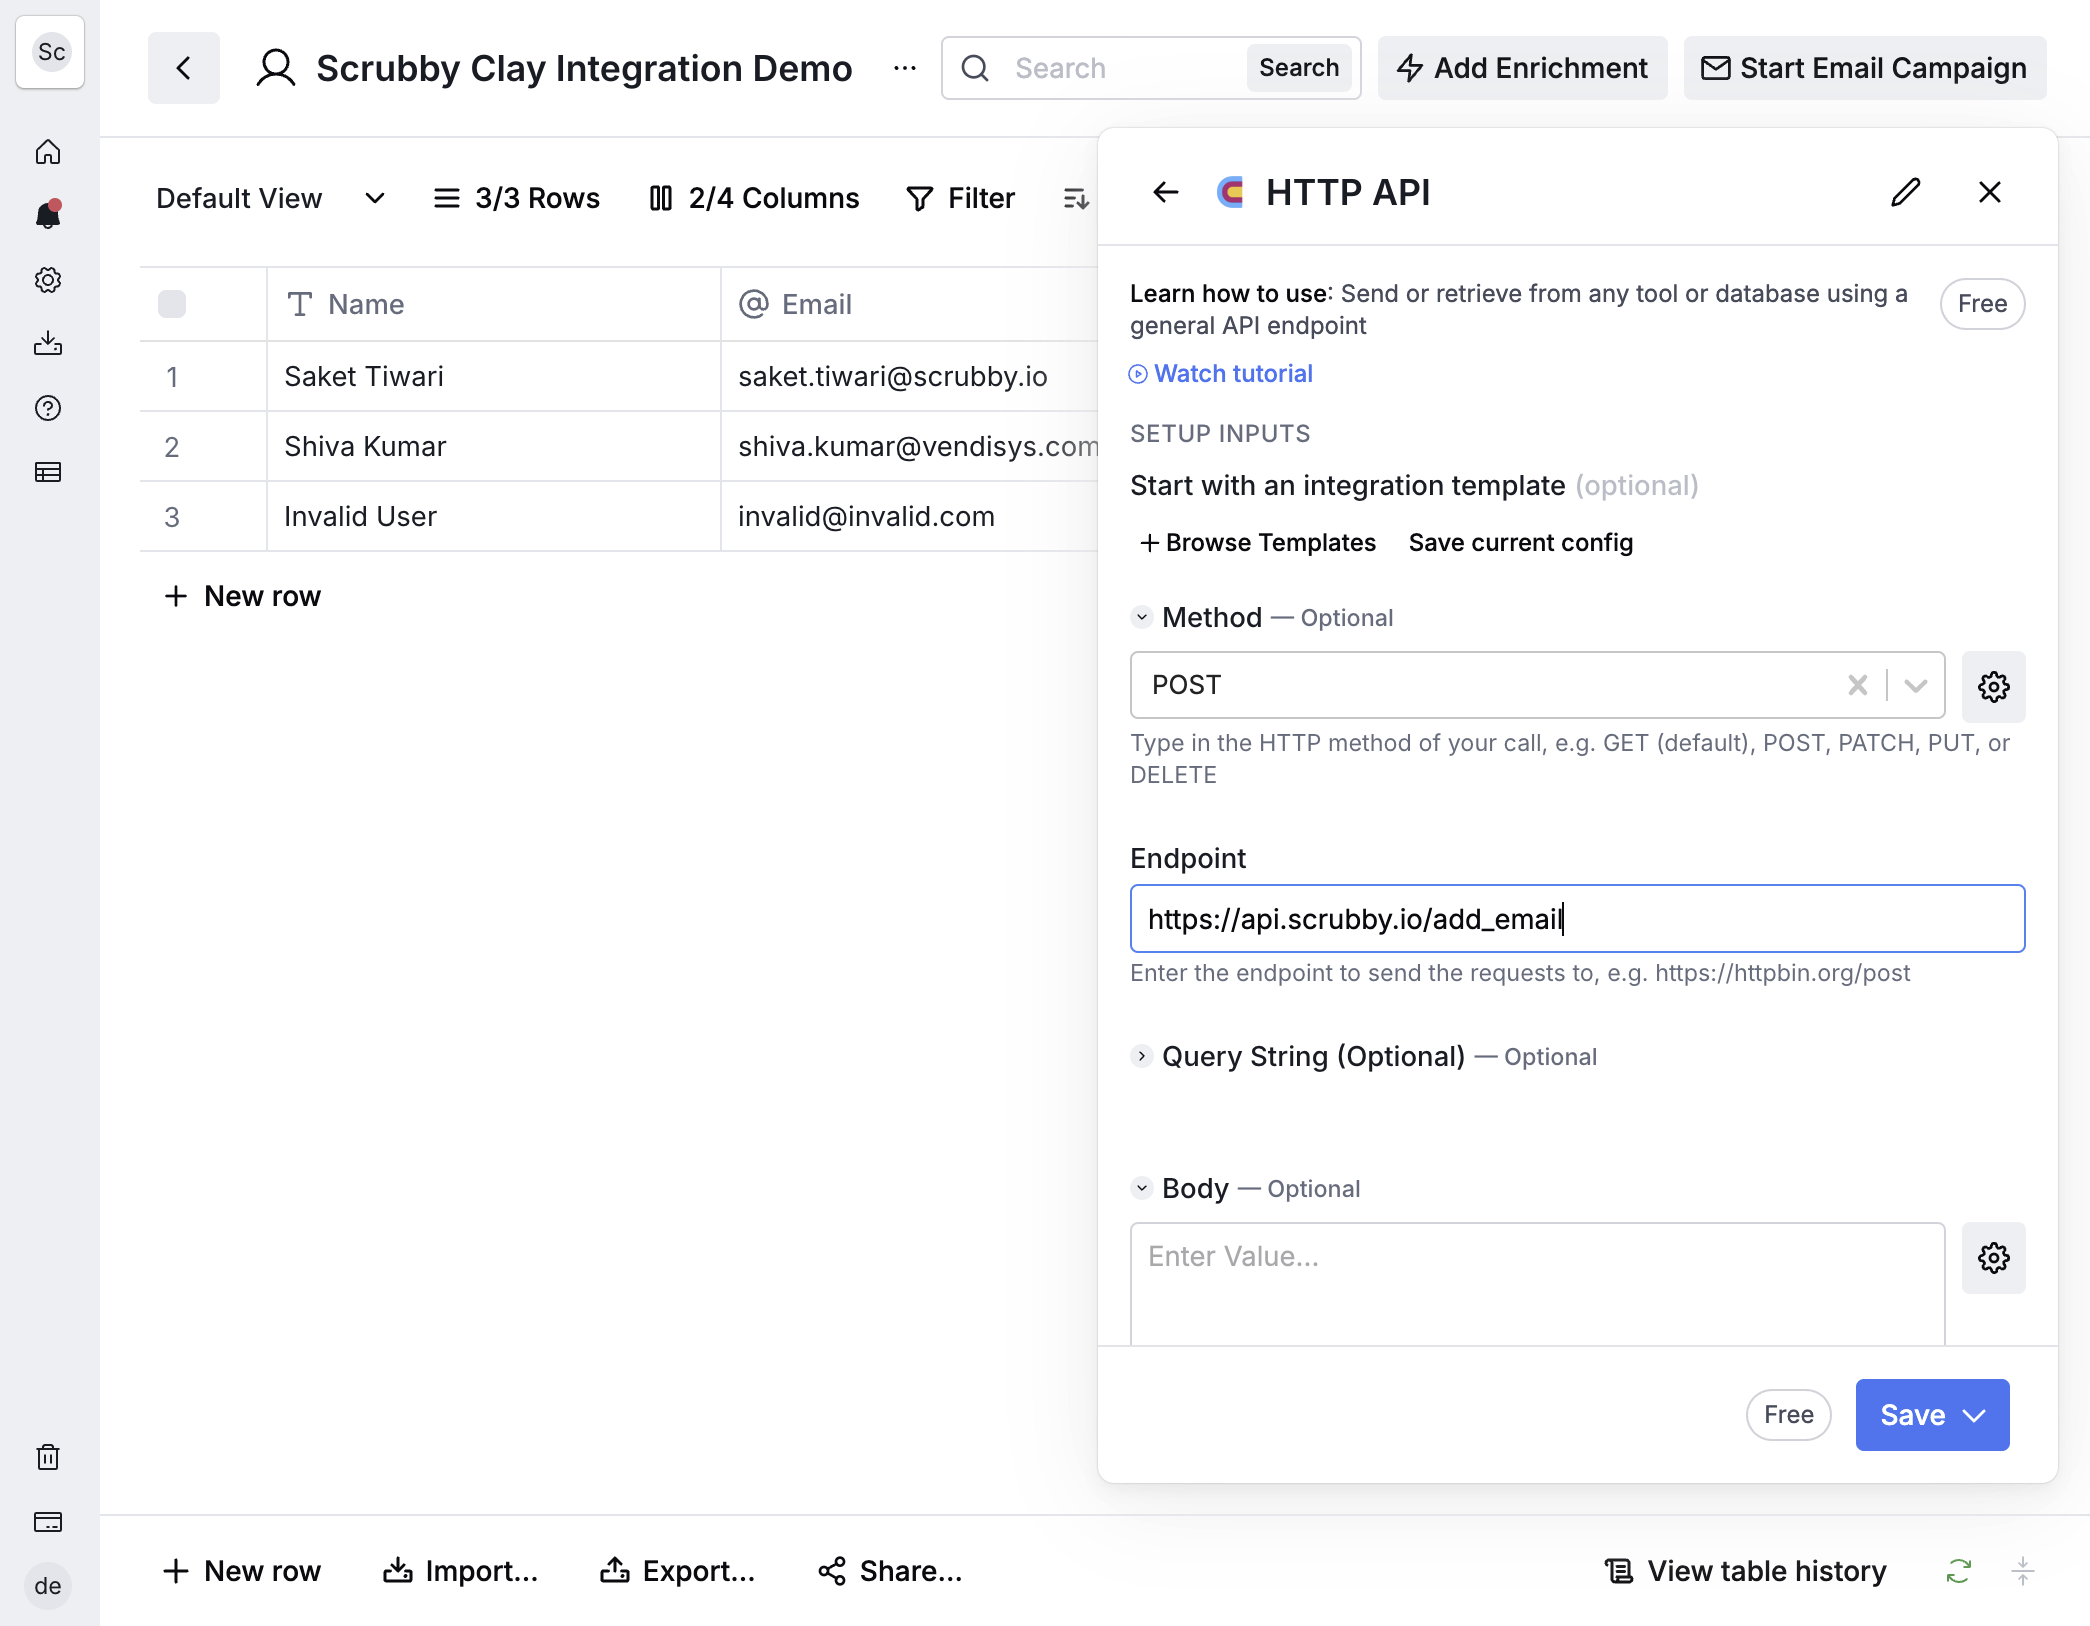Click Start Email Campaign button
Image resolution: width=2090 pixels, height=1626 pixels.
click(1865, 68)
